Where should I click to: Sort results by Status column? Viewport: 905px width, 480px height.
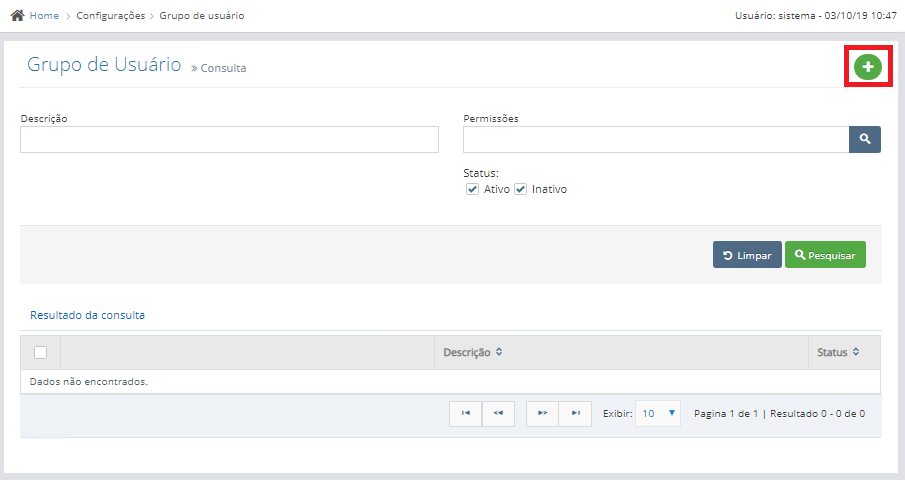pos(838,352)
